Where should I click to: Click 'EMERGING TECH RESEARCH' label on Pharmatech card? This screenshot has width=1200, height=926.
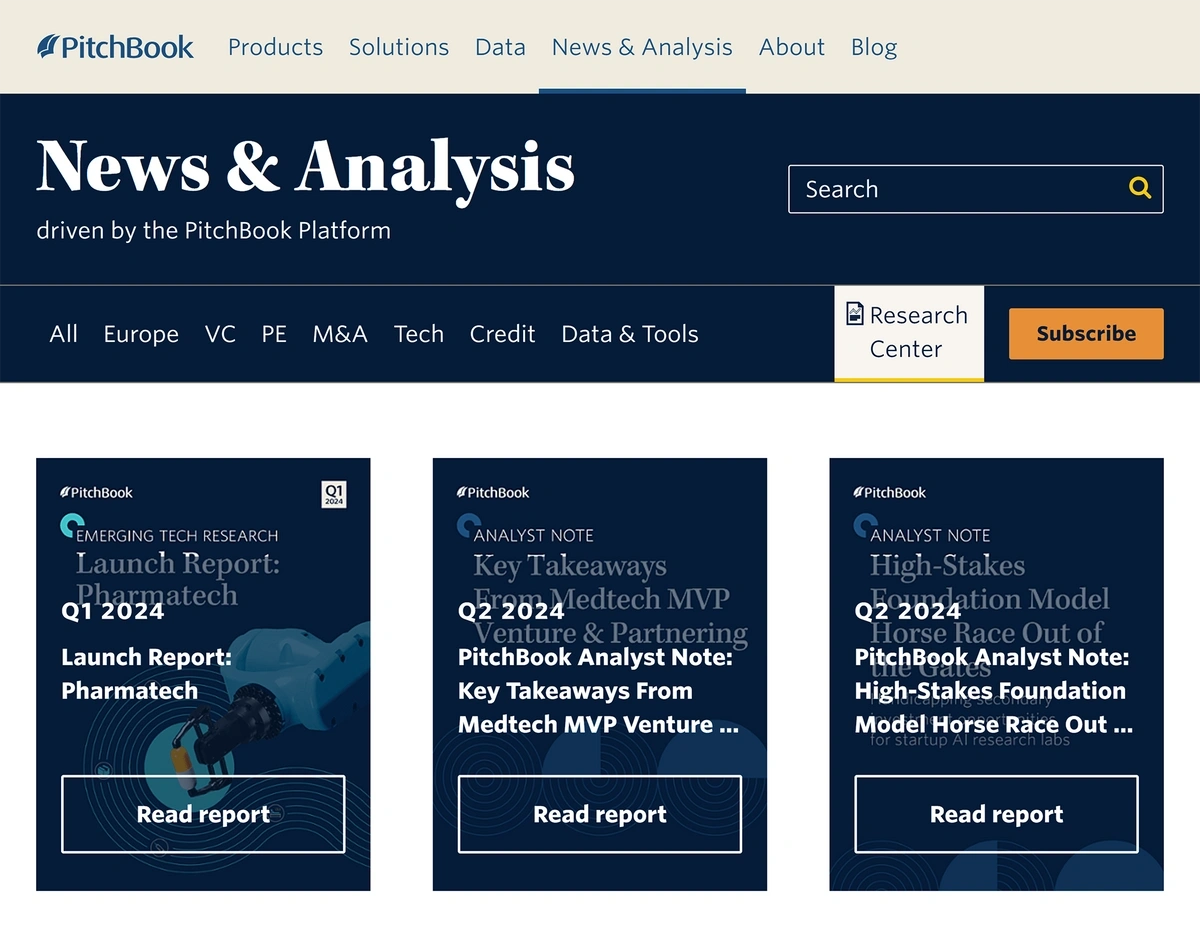click(177, 536)
